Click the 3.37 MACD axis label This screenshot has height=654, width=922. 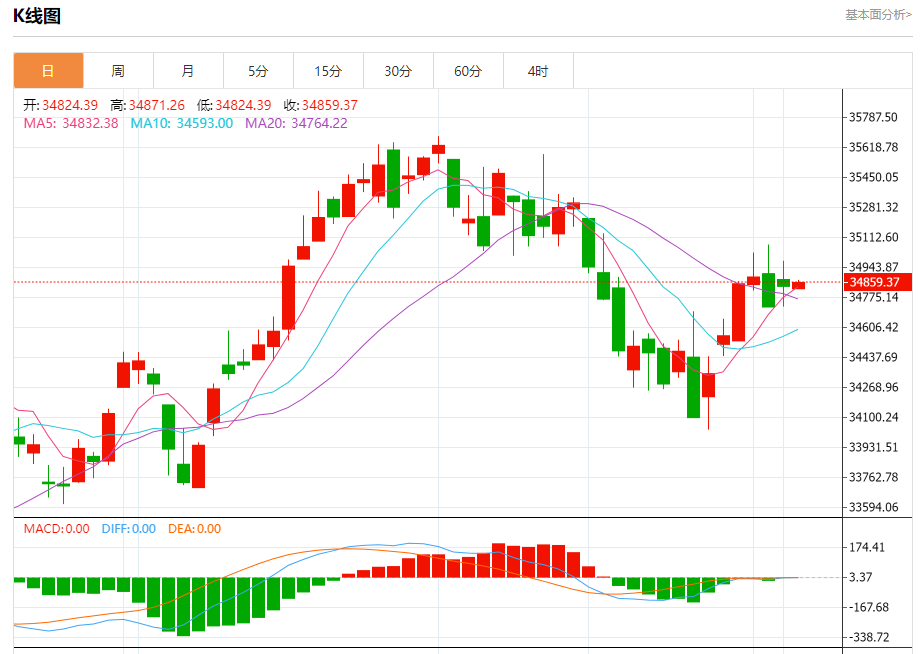[x=860, y=578]
